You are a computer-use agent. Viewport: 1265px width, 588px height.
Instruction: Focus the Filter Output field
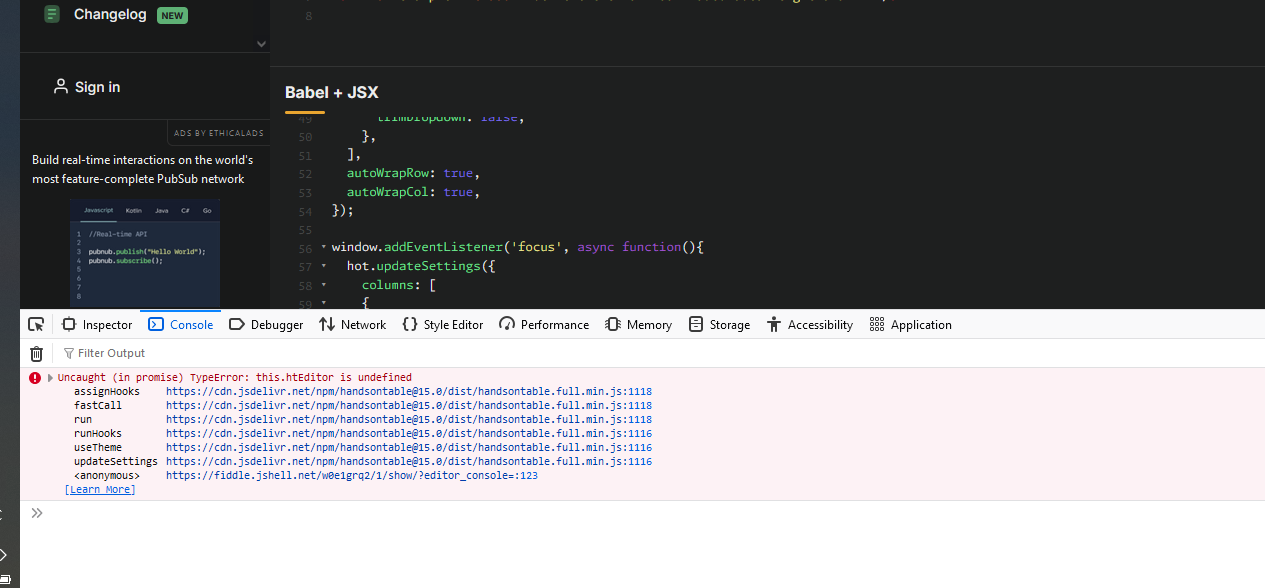click(x=660, y=353)
